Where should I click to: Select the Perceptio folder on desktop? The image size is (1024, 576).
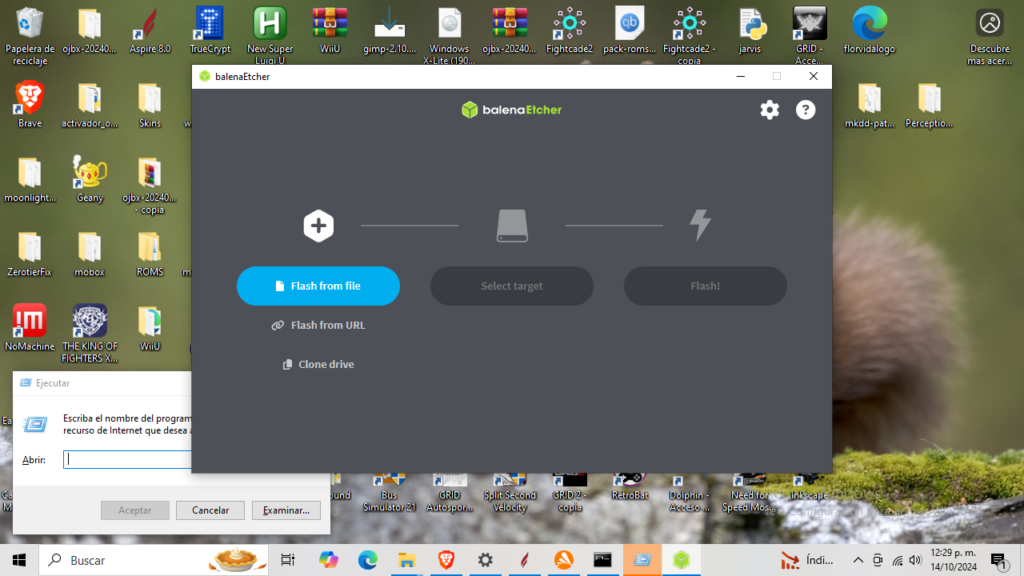click(x=929, y=104)
